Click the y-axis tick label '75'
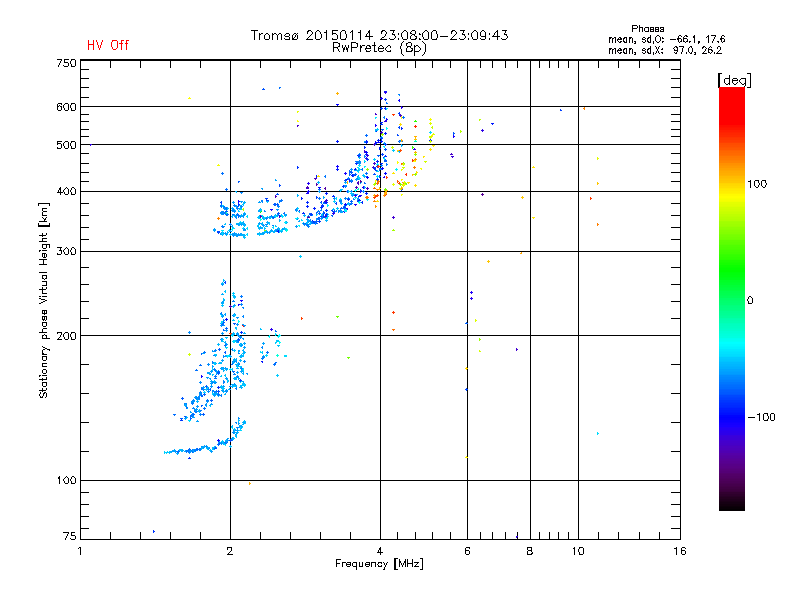Screen dimensions: 800x600 [x=70, y=536]
